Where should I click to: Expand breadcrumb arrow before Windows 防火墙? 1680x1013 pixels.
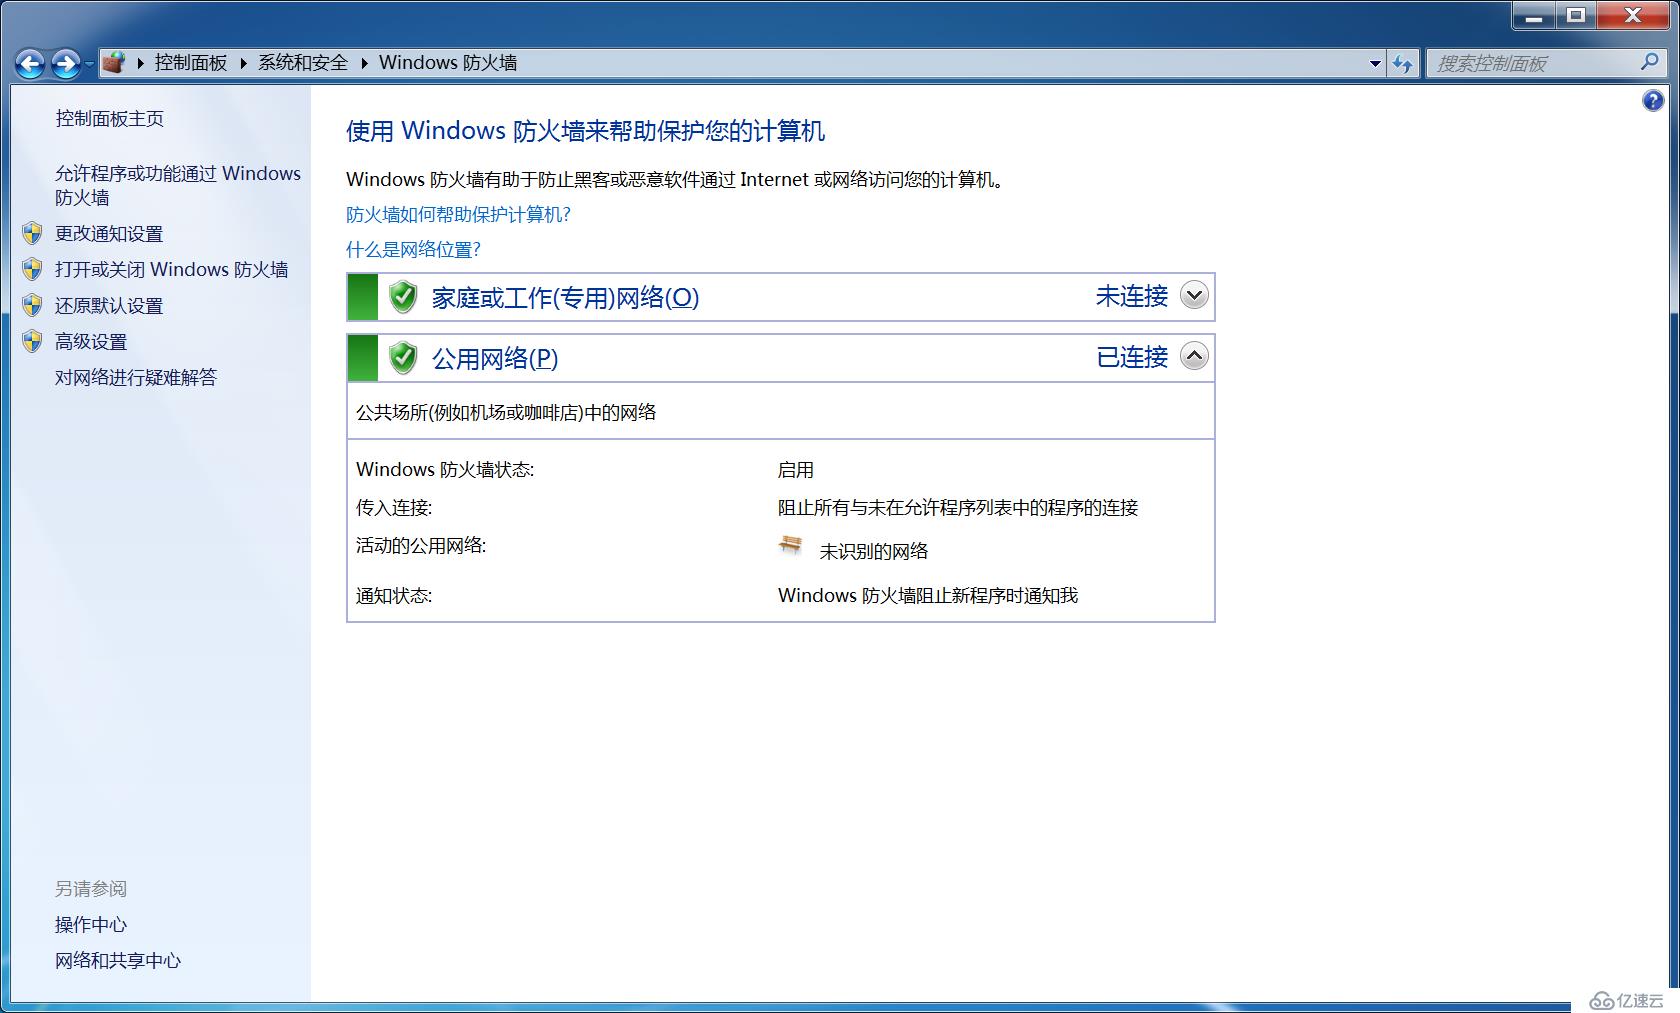tap(364, 63)
